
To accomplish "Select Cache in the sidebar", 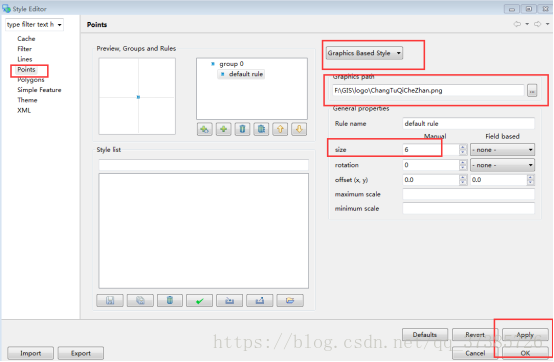I will tap(26, 38).
